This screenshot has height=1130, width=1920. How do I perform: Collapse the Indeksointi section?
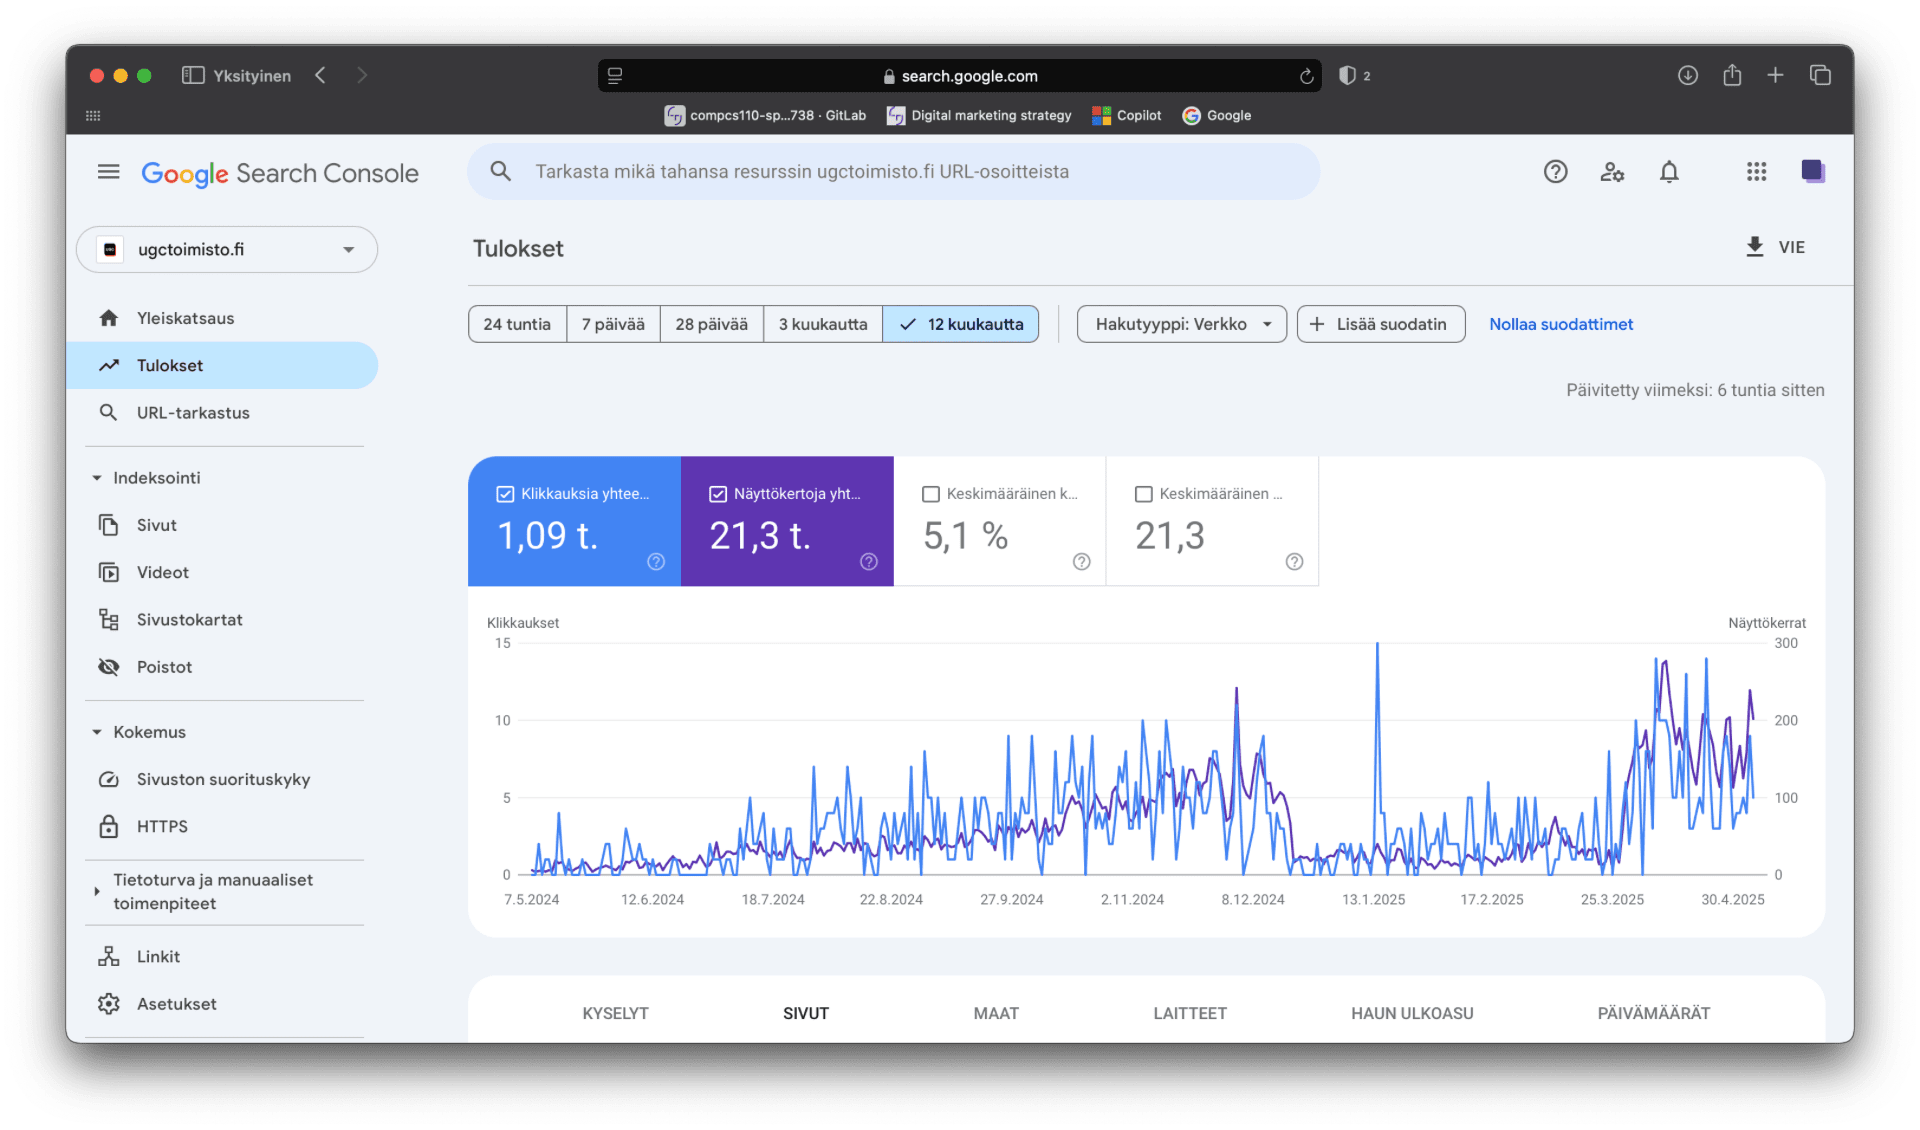coord(97,478)
